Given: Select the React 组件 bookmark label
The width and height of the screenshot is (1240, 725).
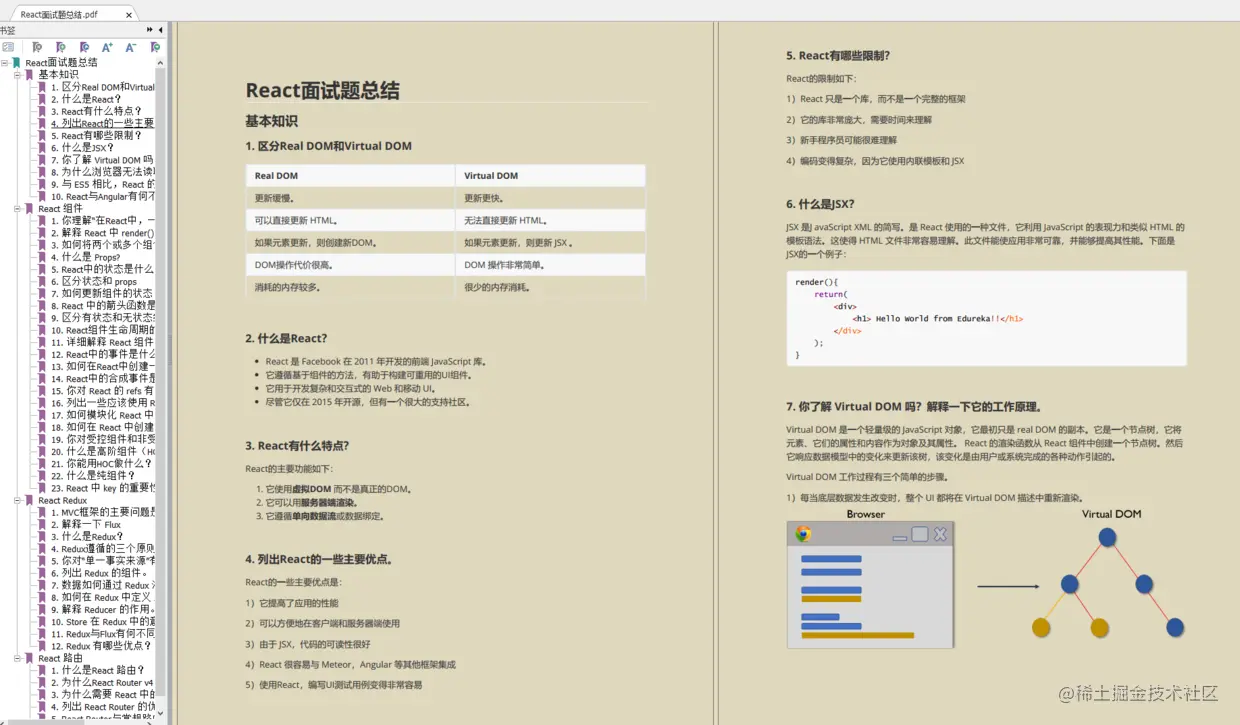Looking at the screenshot, I should click(x=61, y=209).
